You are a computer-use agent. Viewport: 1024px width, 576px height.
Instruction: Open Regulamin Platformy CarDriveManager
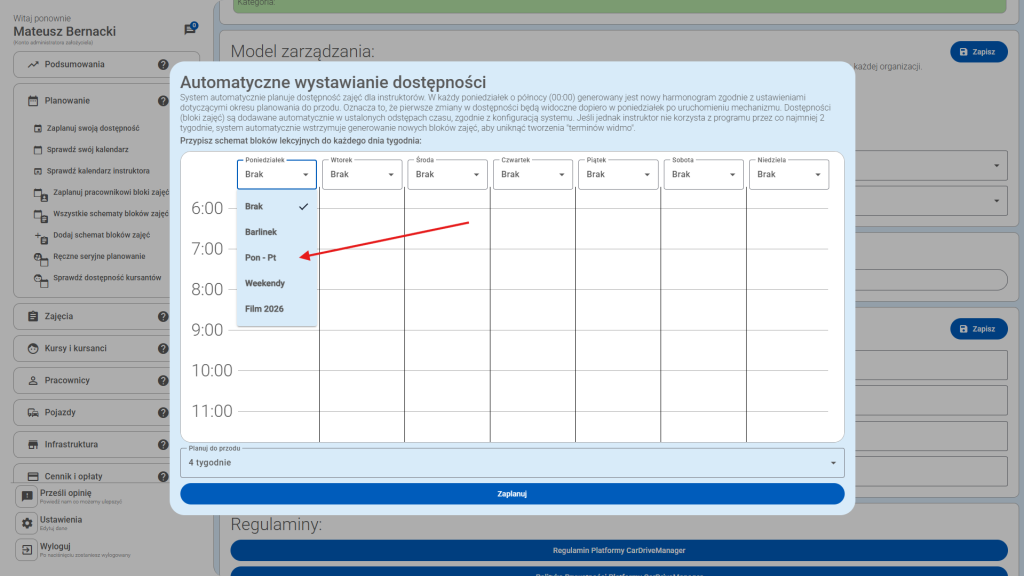[618, 550]
